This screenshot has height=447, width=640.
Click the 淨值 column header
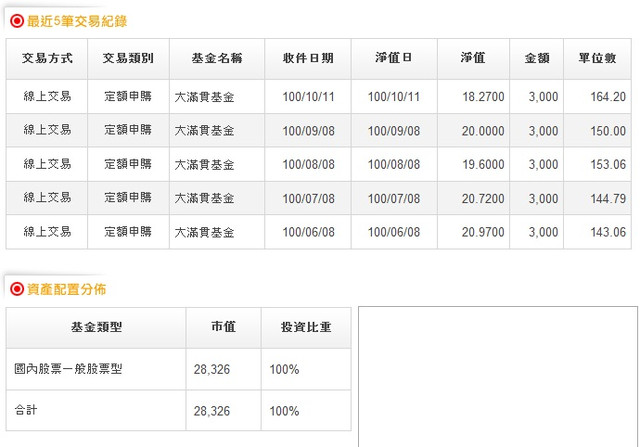(x=473, y=58)
